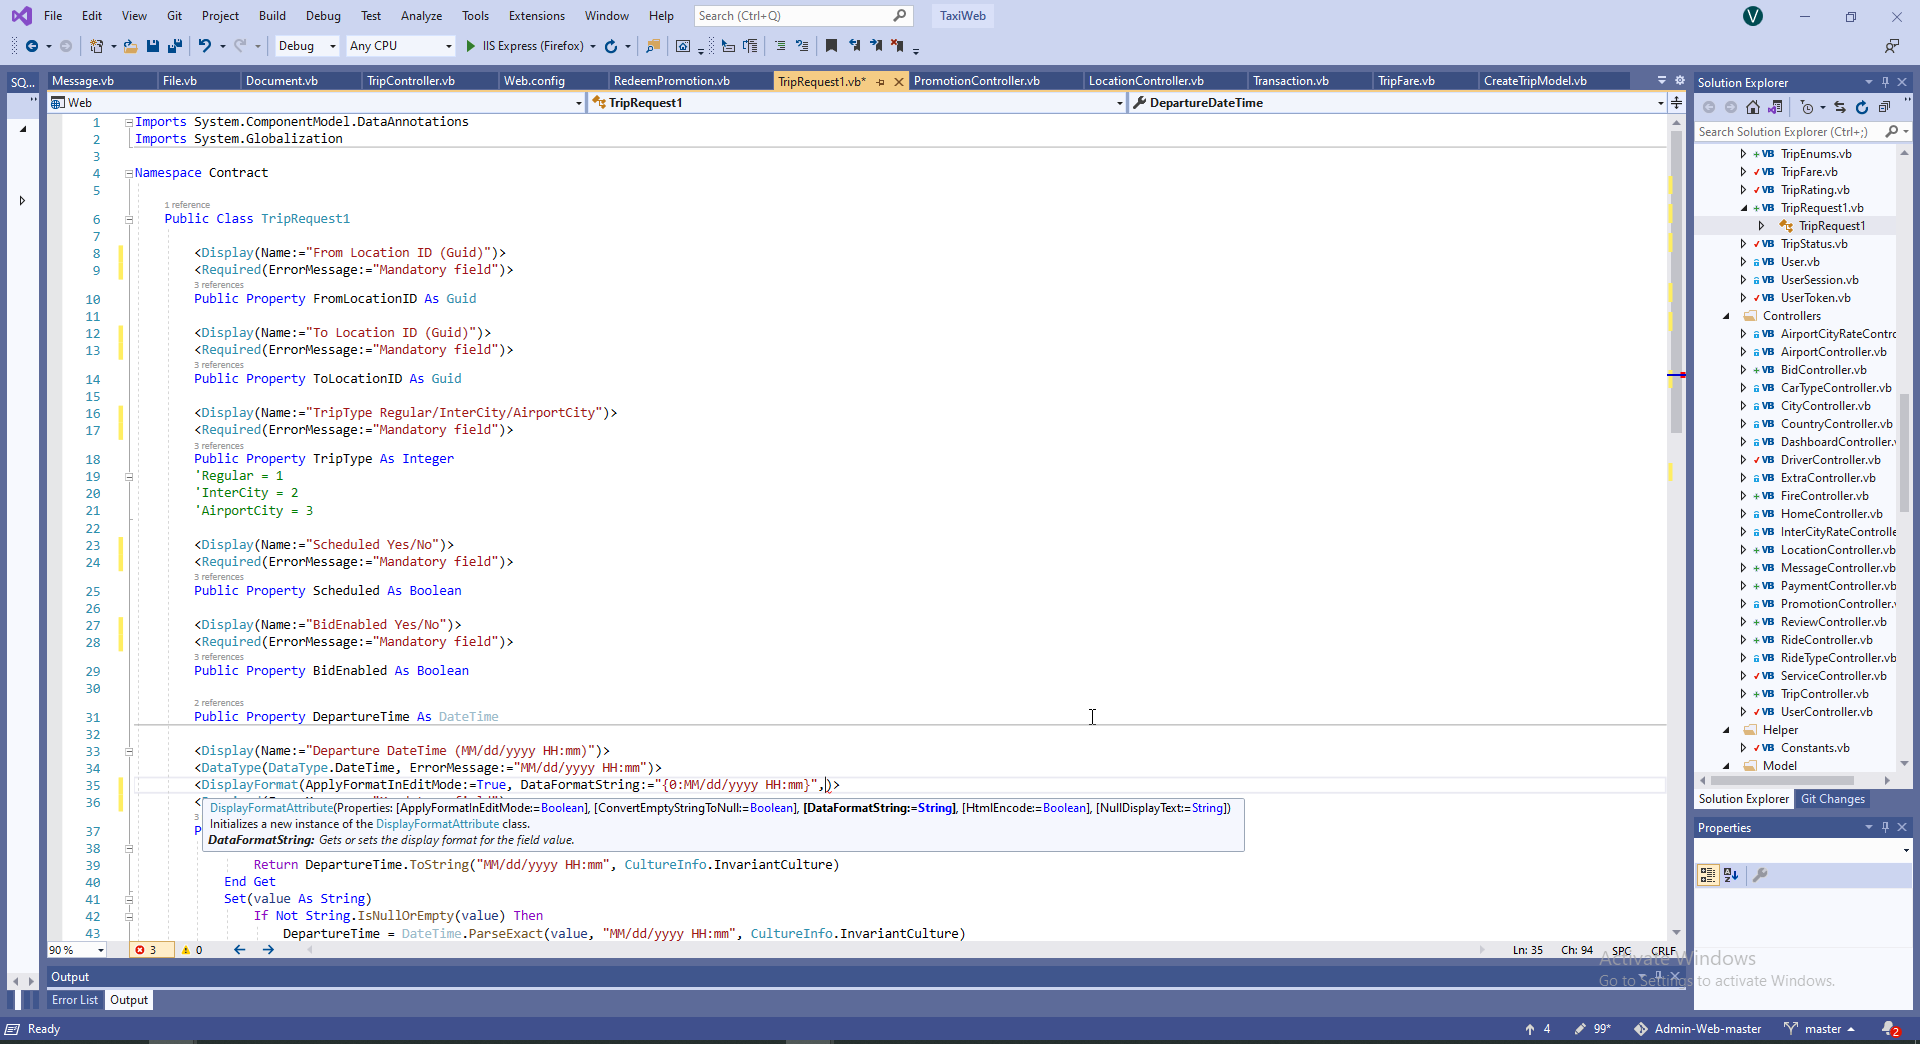
Task: Click the Open File folder icon
Action: click(x=131, y=46)
